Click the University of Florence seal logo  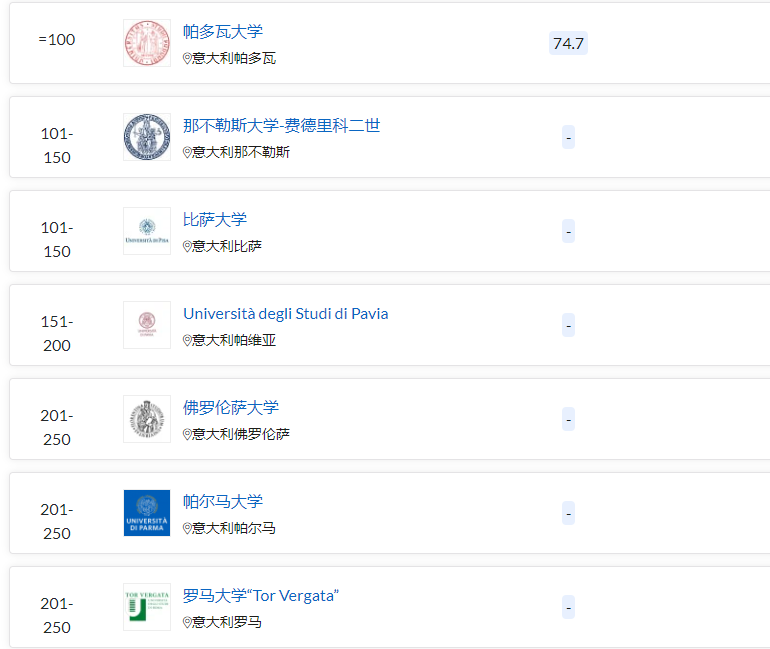pos(147,419)
